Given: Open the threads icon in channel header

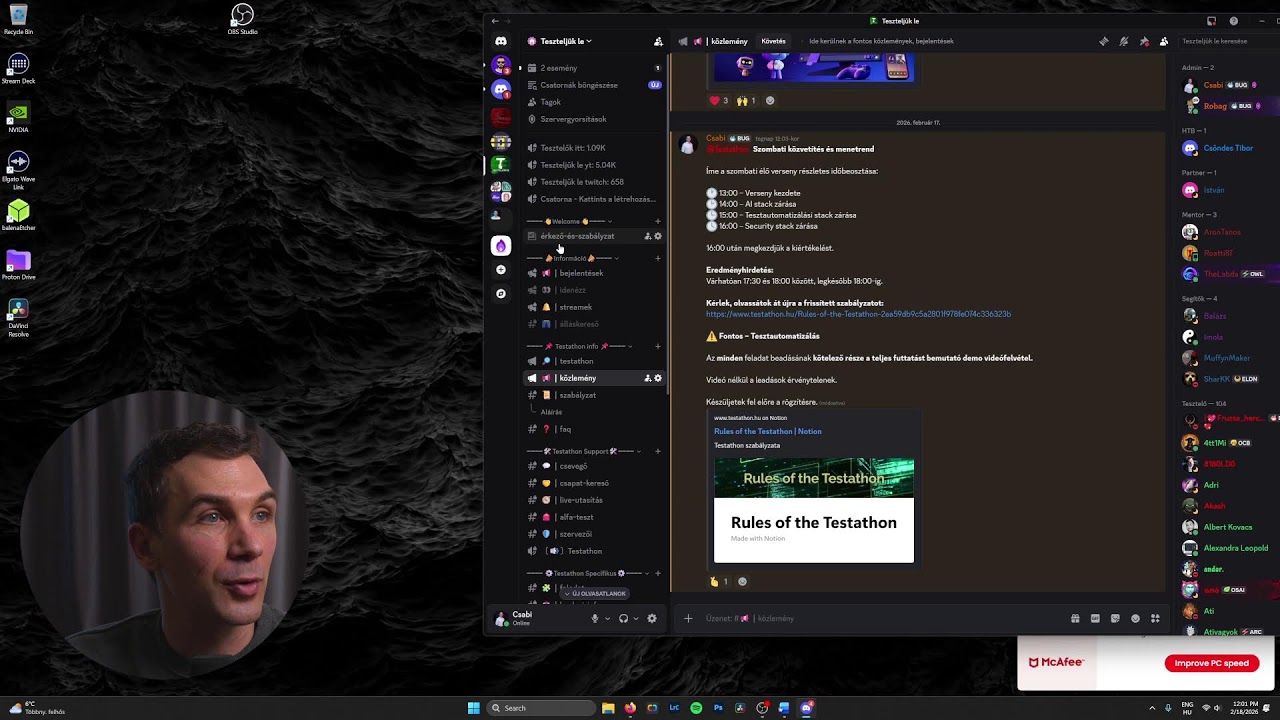Looking at the screenshot, I should tap(1103, 41).
